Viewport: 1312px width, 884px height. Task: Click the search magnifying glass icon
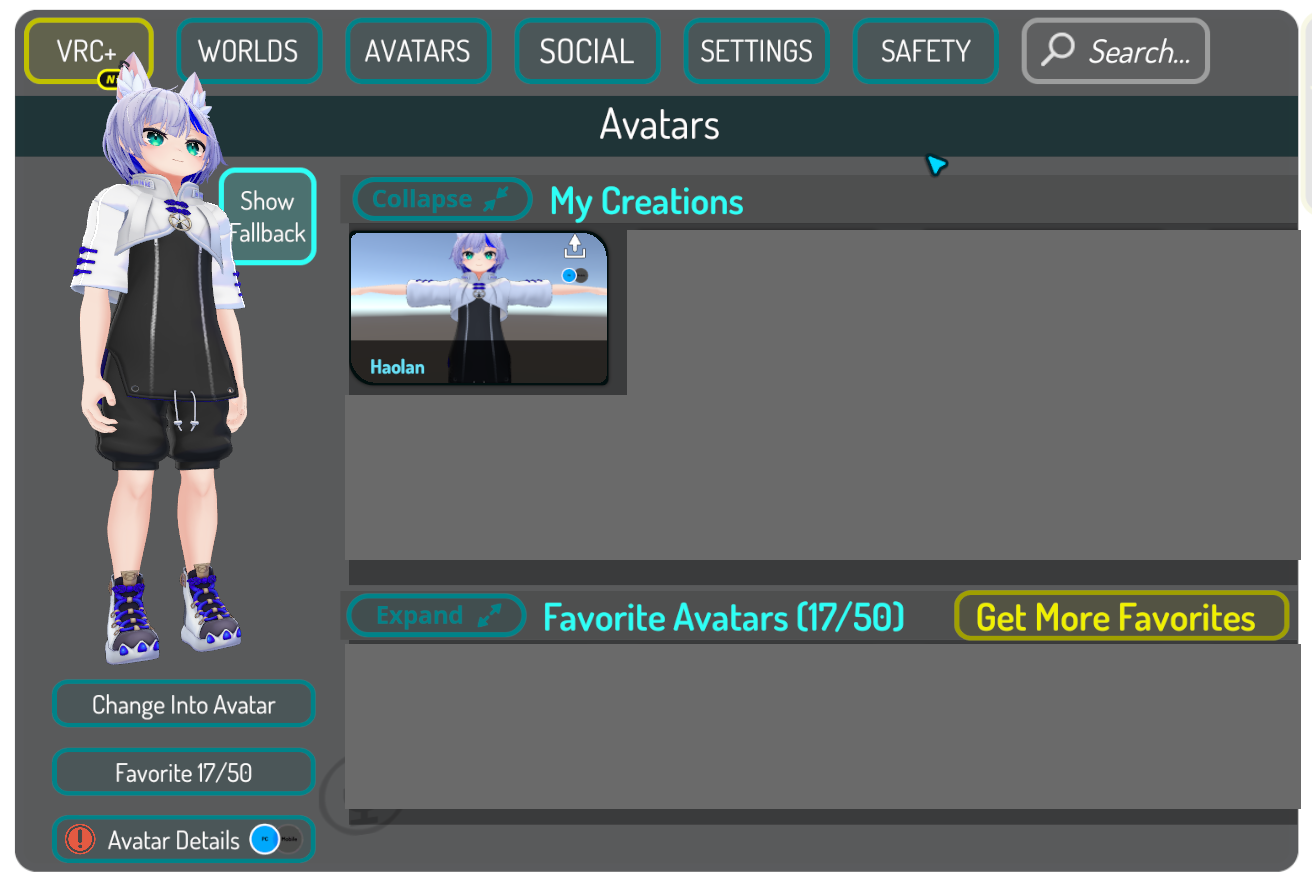[1057, 50]
